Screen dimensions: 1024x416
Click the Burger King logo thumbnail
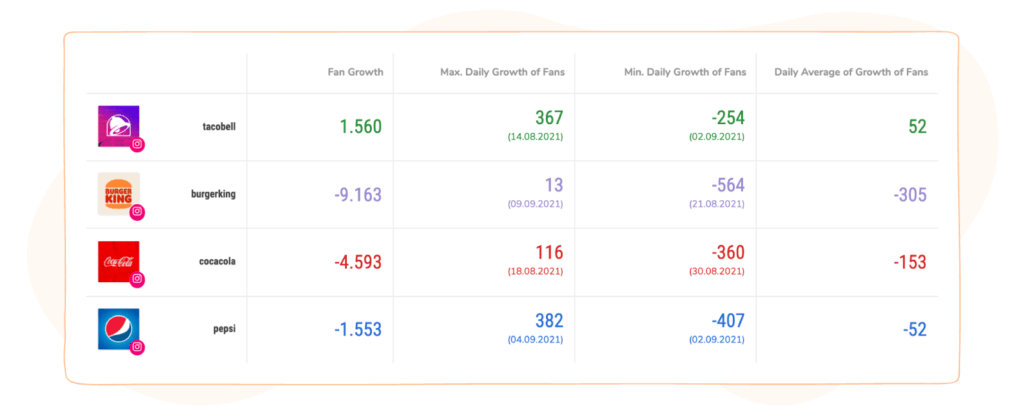119,194
